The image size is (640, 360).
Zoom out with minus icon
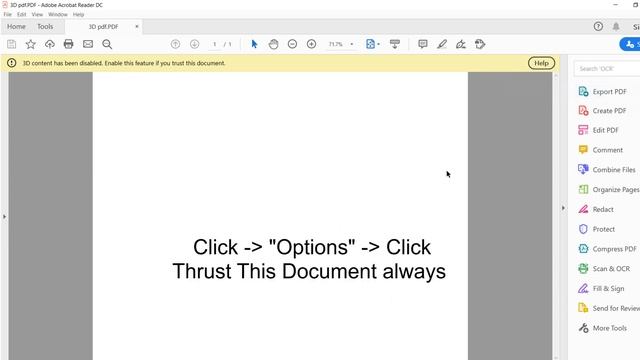click(x=292, y=44)
